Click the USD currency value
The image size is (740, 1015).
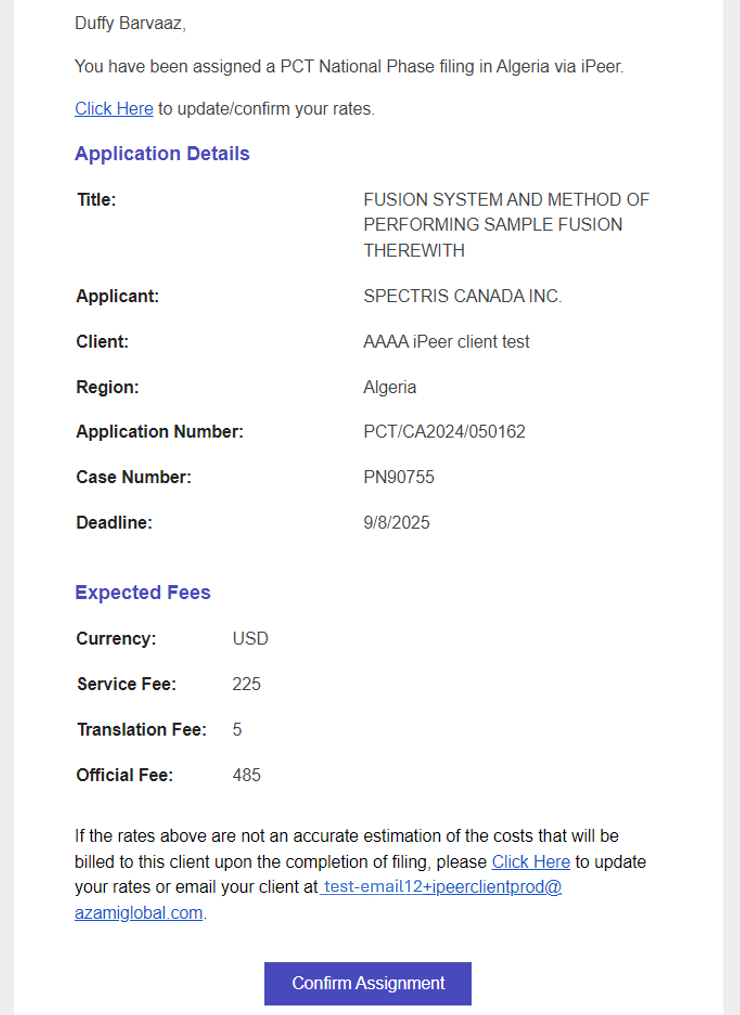(250, 639)
